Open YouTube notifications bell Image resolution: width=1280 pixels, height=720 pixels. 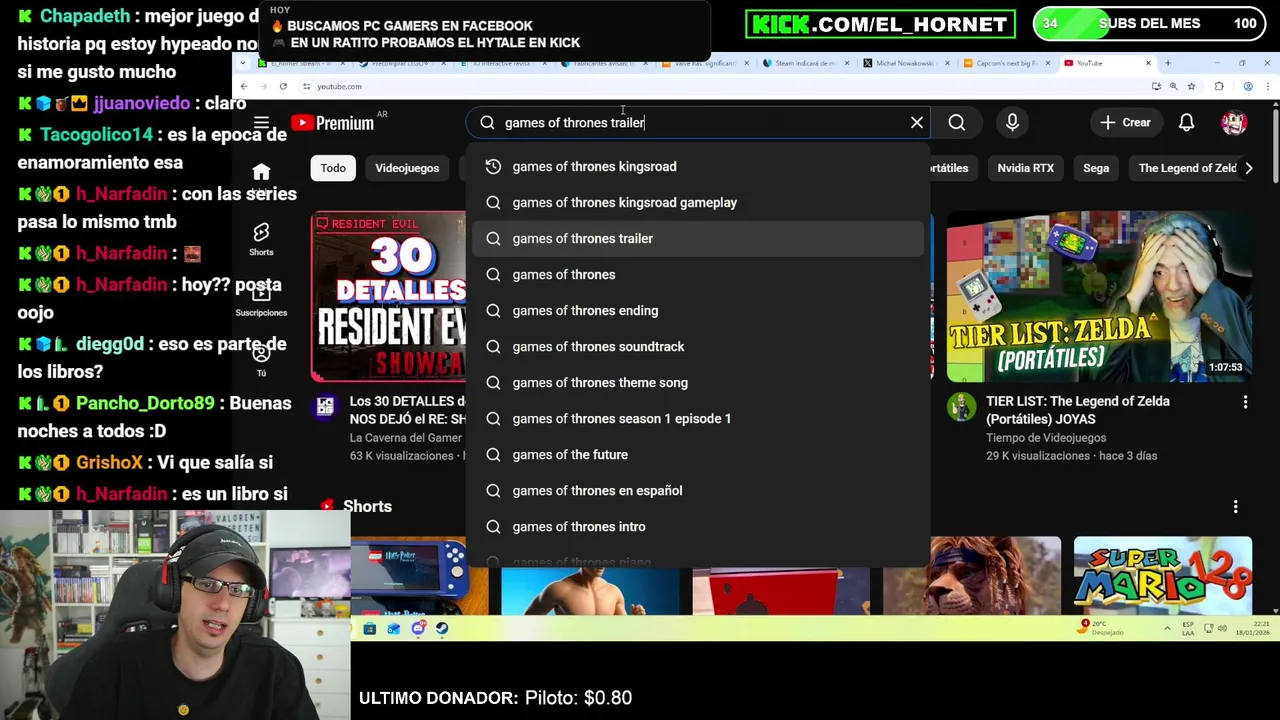(1186, 122)
